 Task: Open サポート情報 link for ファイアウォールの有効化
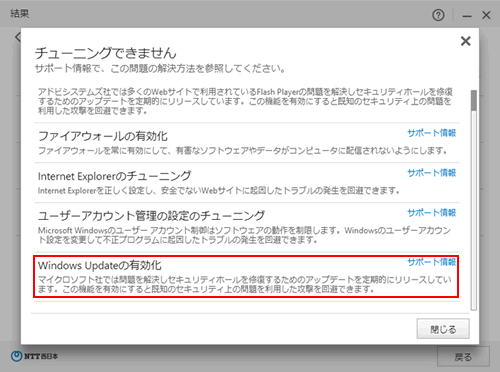[431, 133]
